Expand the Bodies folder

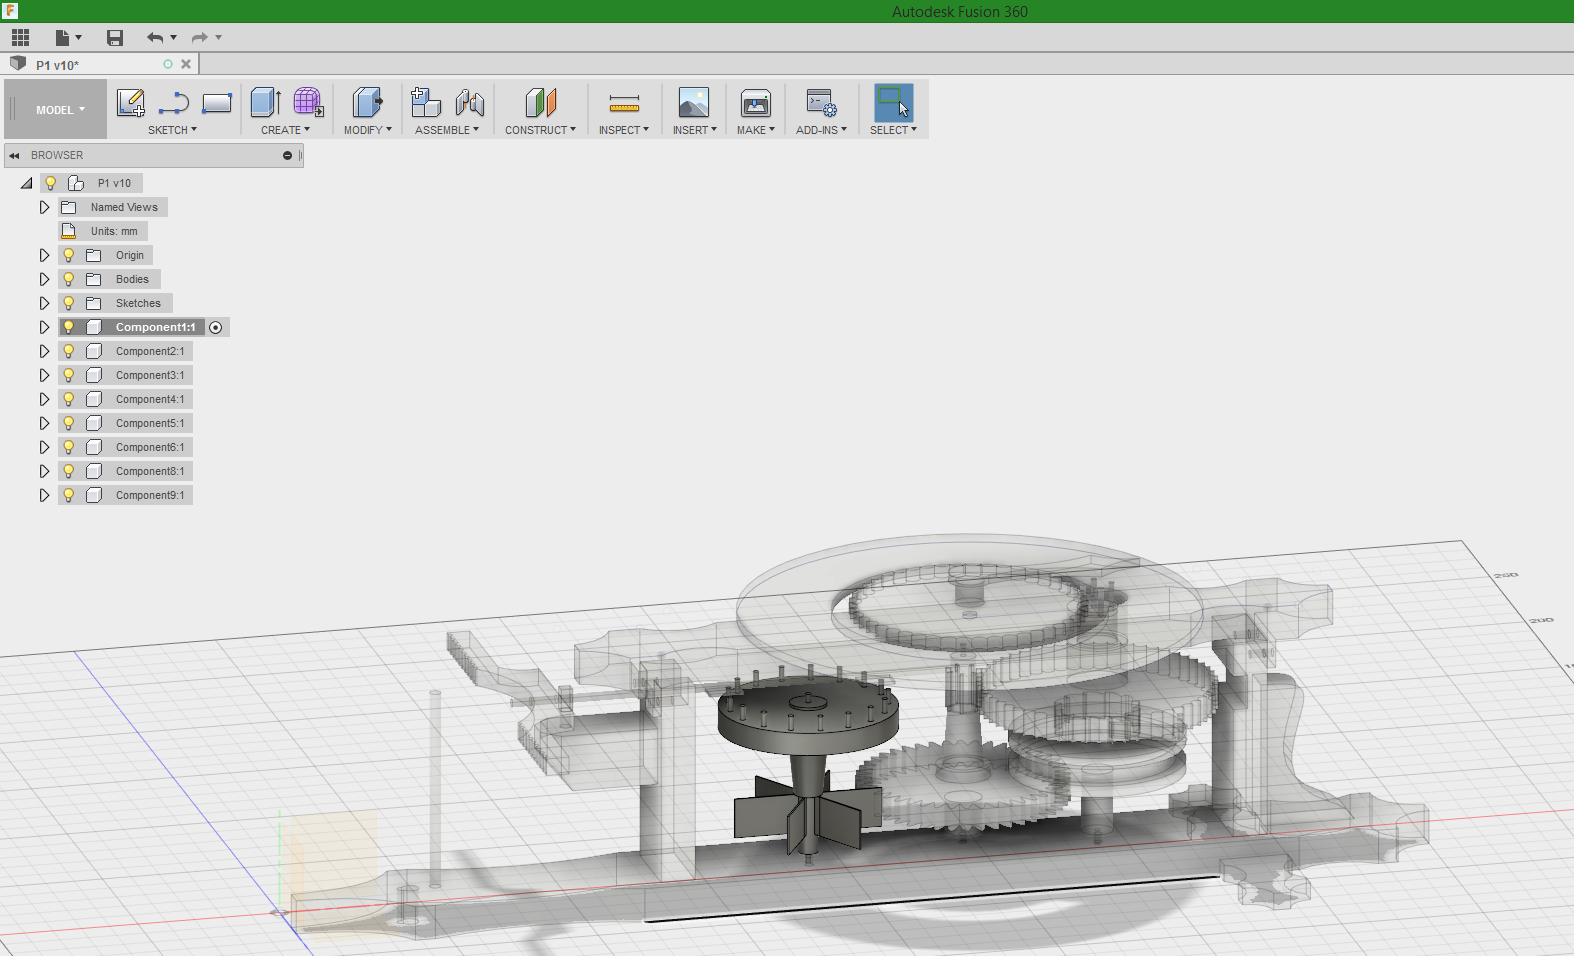[44, 279]
